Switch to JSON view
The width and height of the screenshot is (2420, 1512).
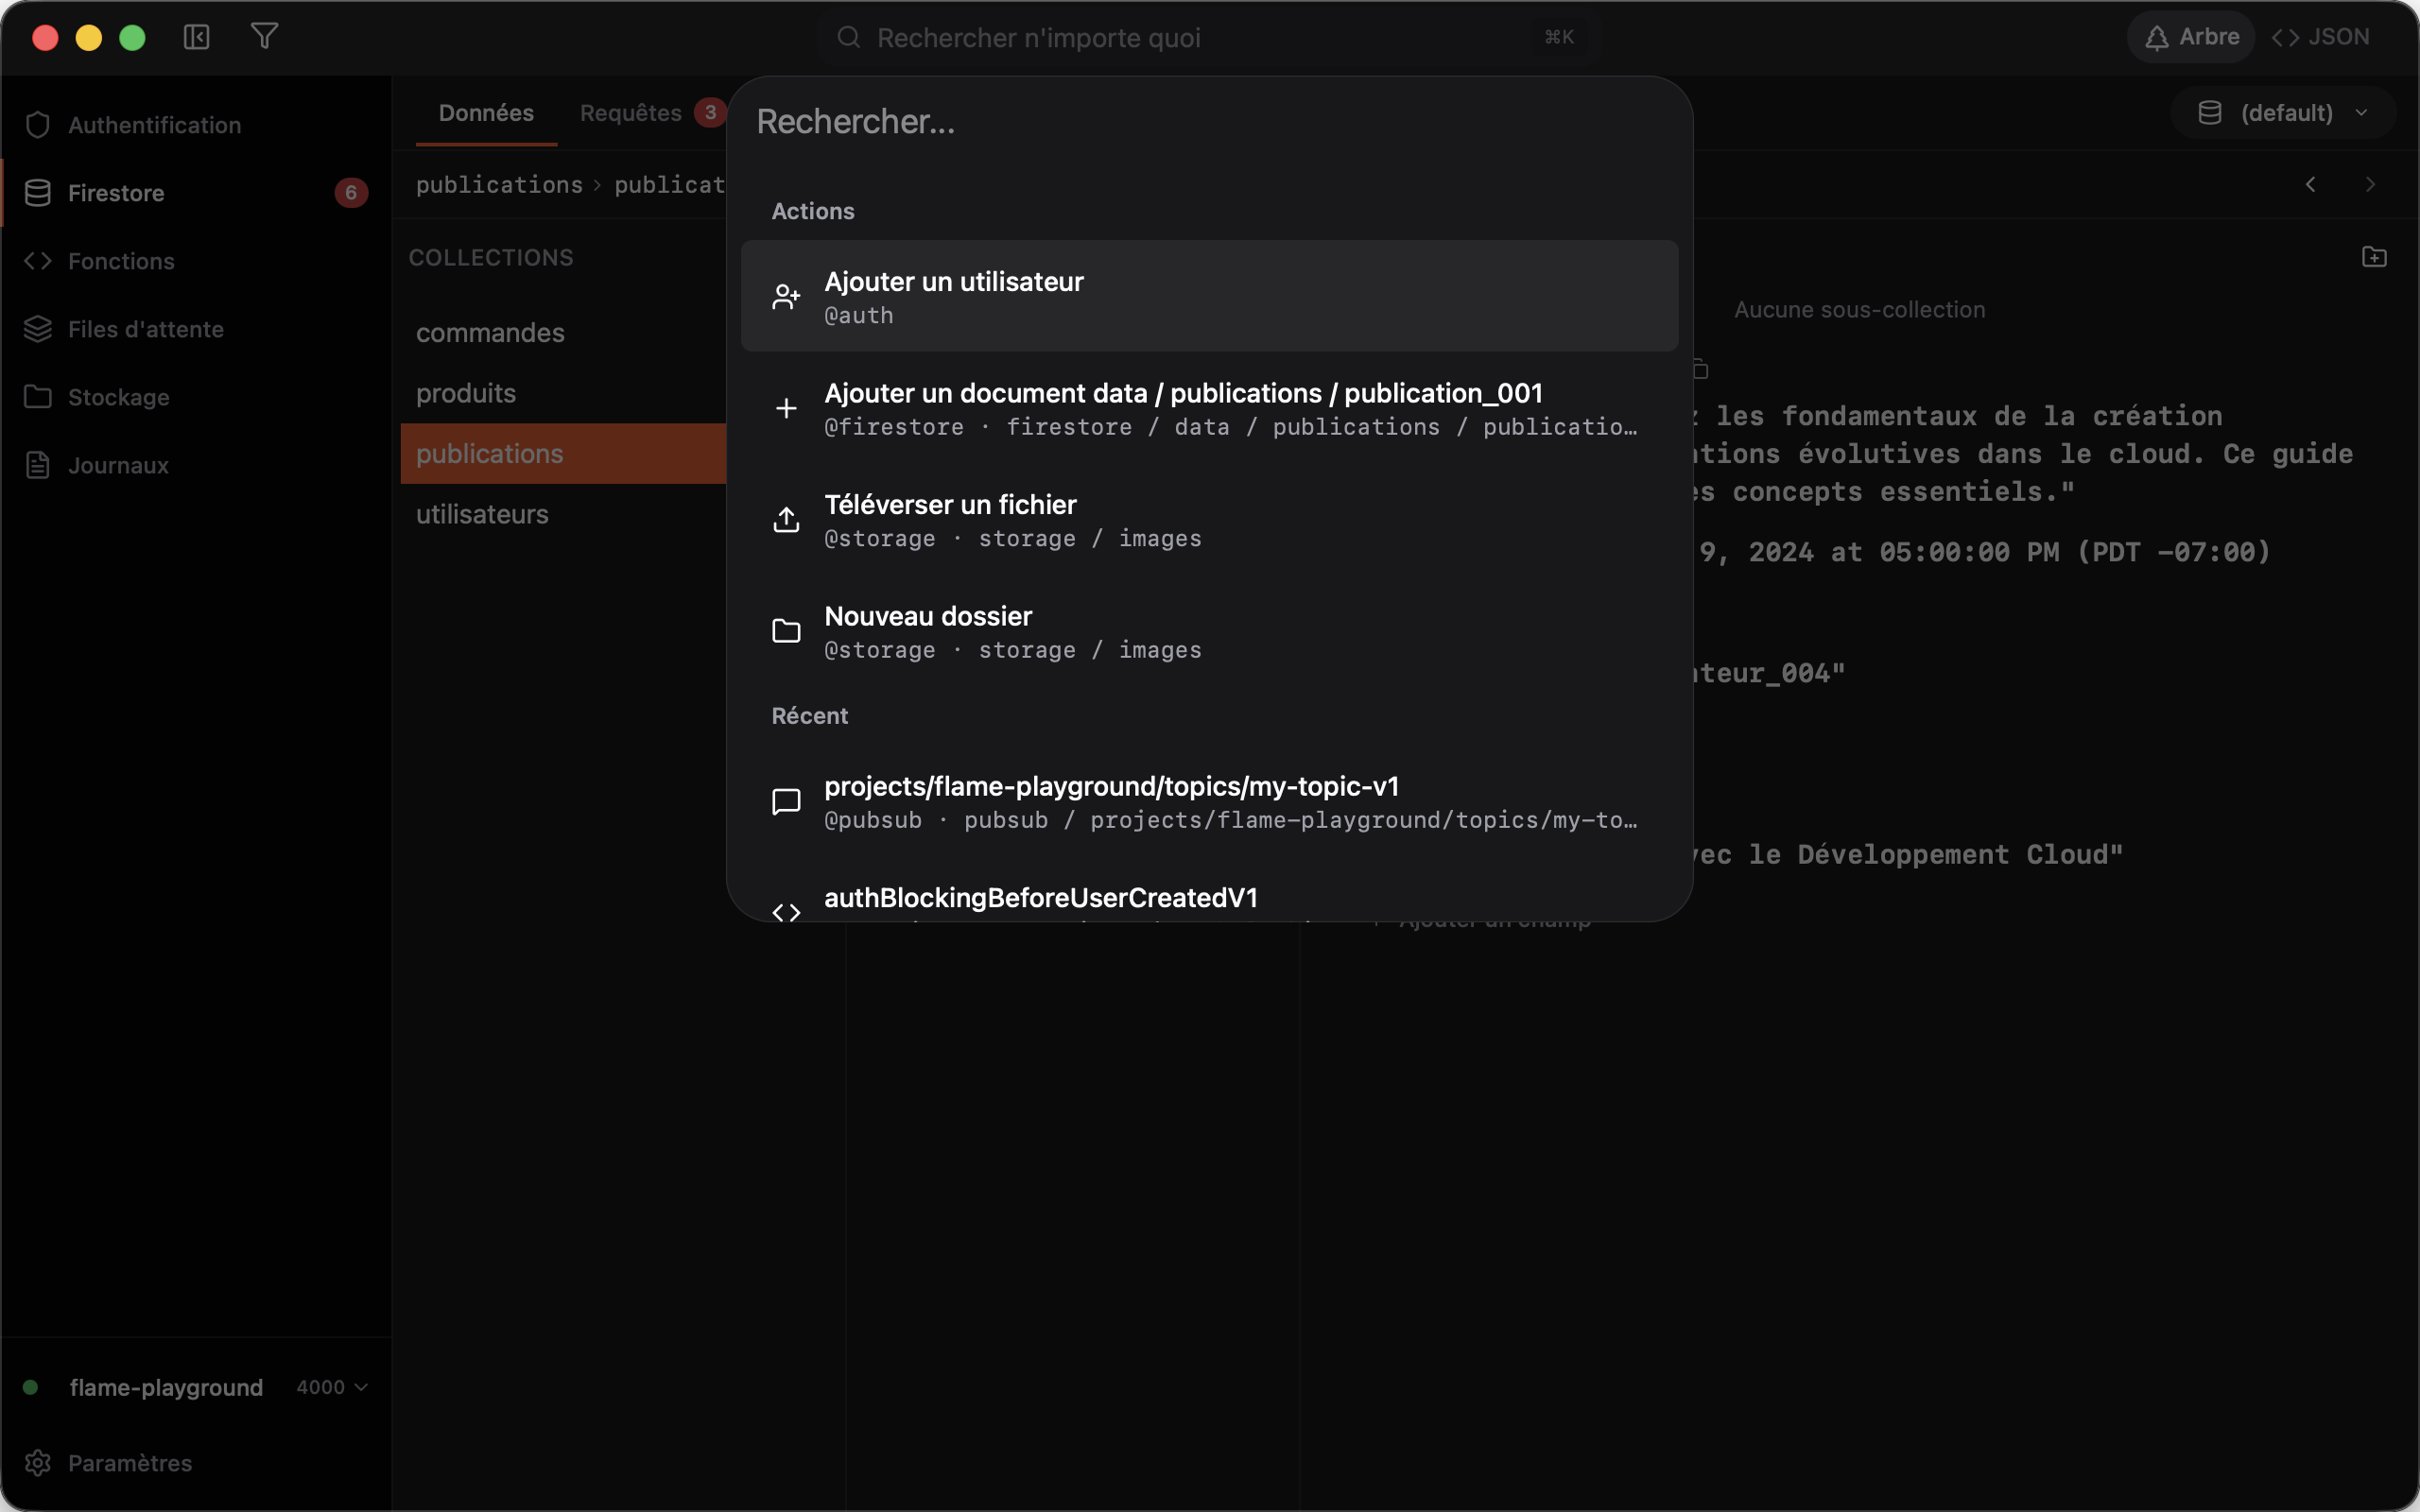click(x=2320, y=37)
